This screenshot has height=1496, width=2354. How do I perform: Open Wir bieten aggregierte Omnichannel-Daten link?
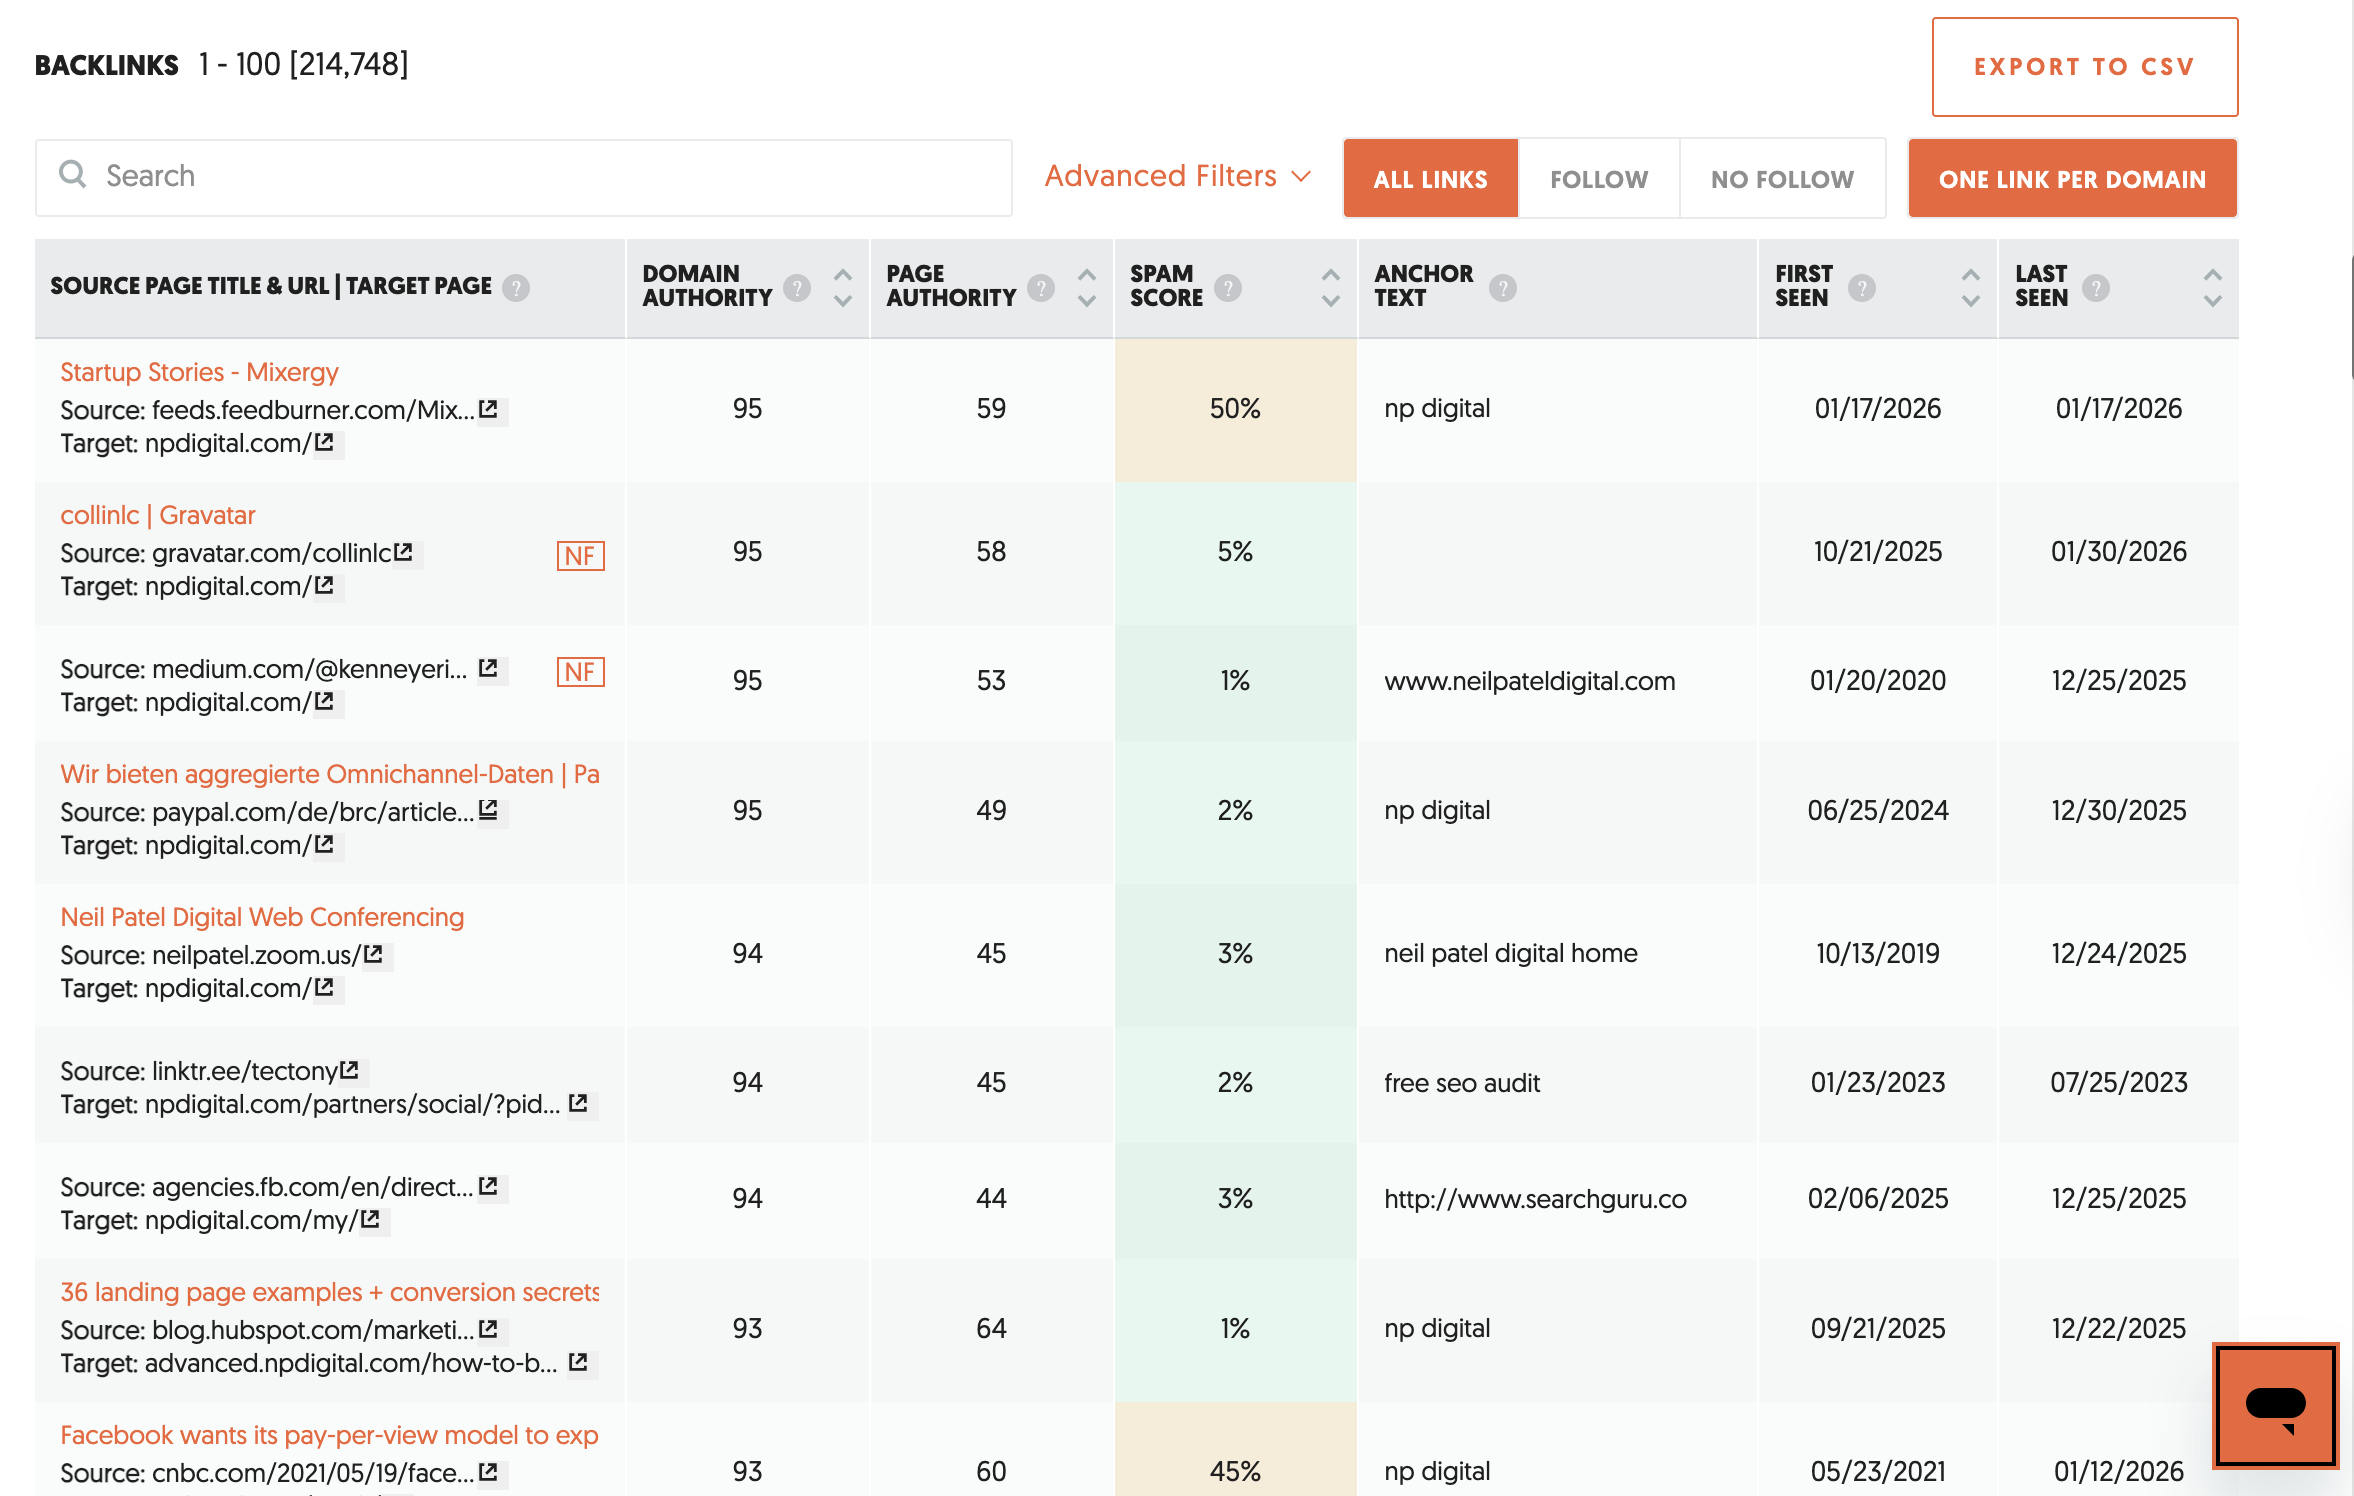330,774
